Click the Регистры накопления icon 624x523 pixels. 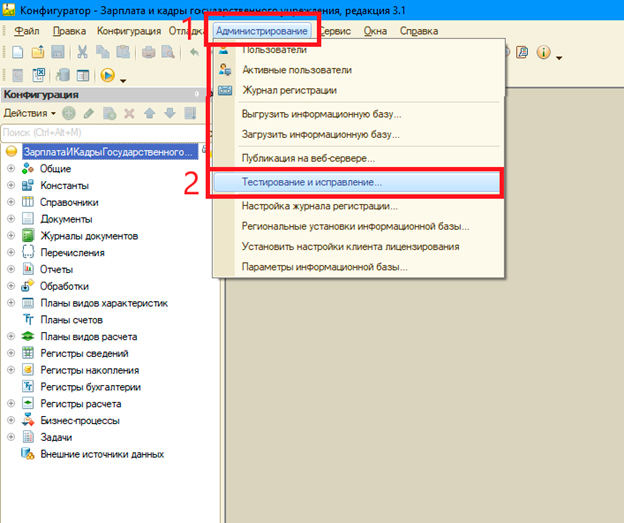pos(28,370)
